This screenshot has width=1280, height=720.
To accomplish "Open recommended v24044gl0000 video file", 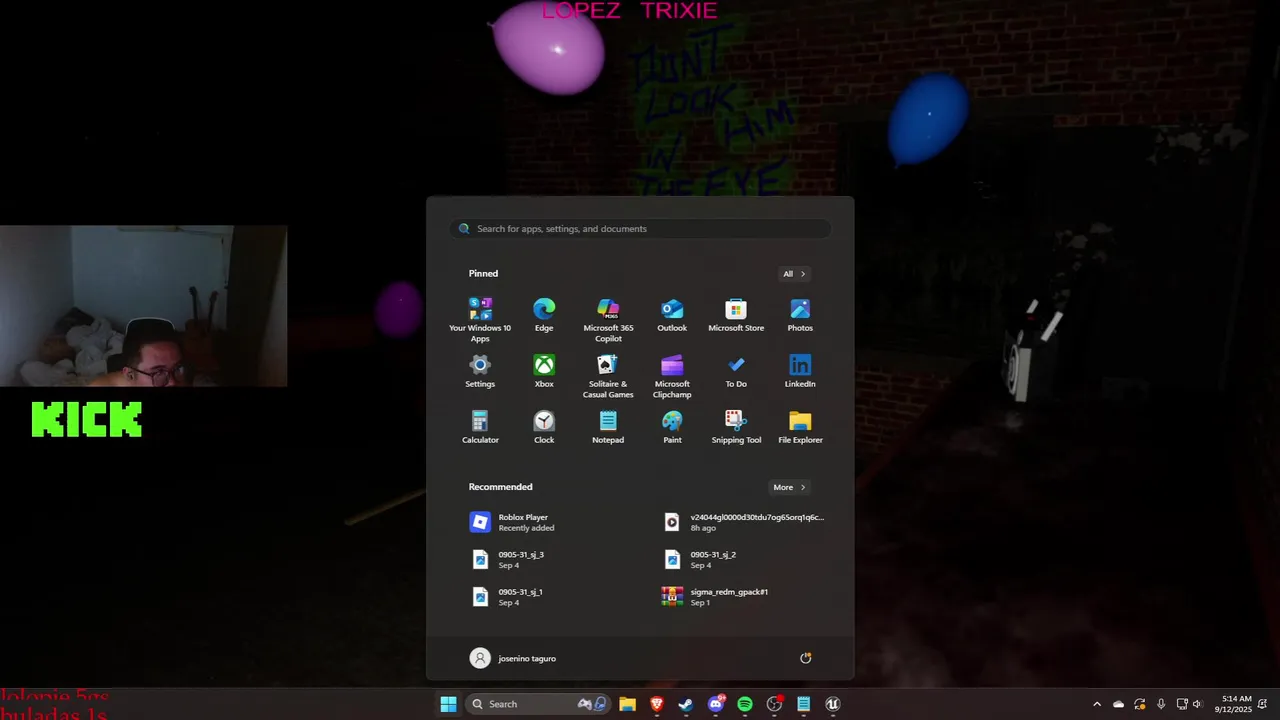I will coord(745,522).
